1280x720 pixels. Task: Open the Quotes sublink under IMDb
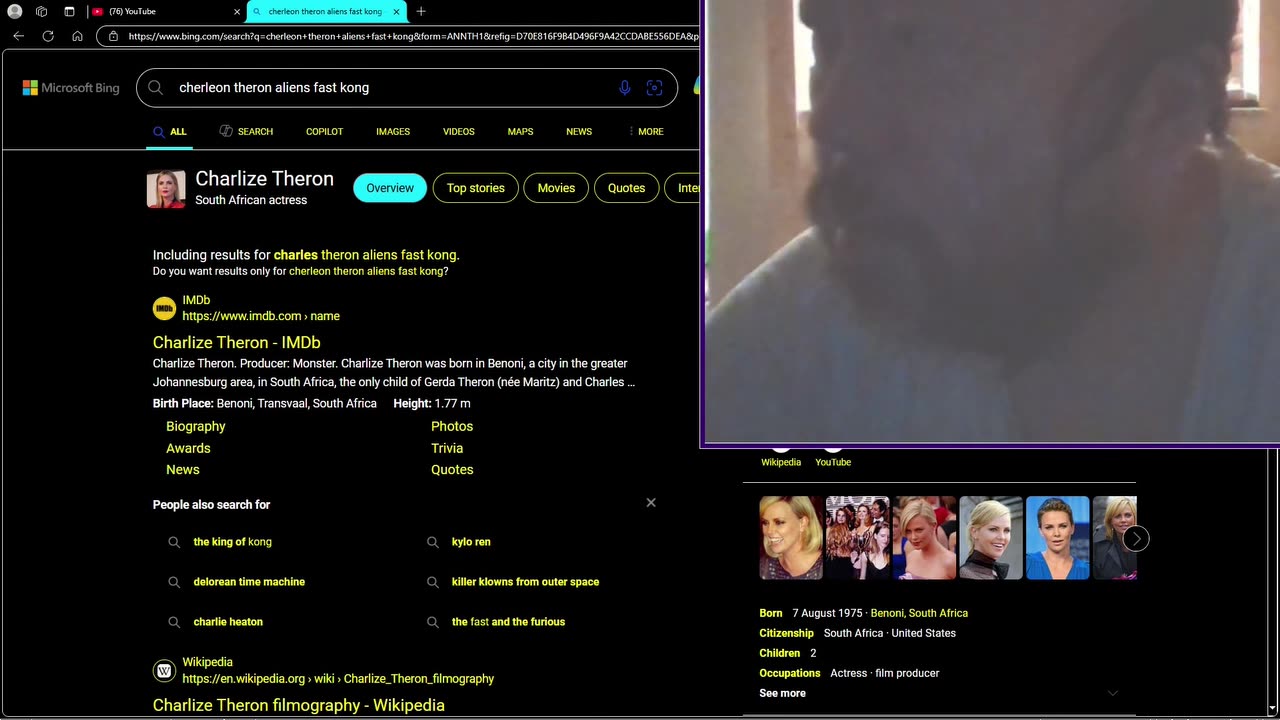tap(452, 469)
